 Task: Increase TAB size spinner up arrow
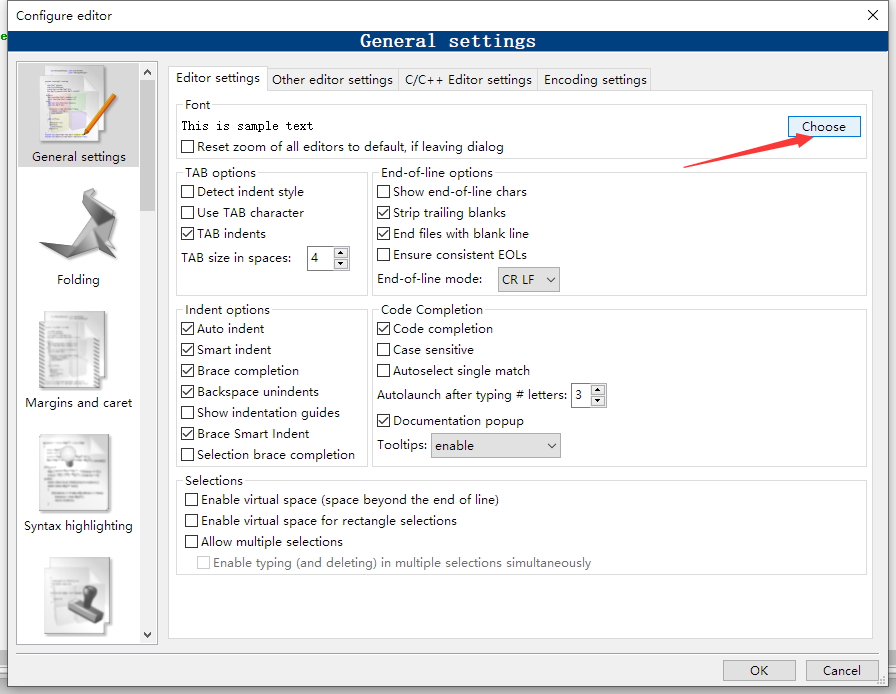[x=341, y=253]
